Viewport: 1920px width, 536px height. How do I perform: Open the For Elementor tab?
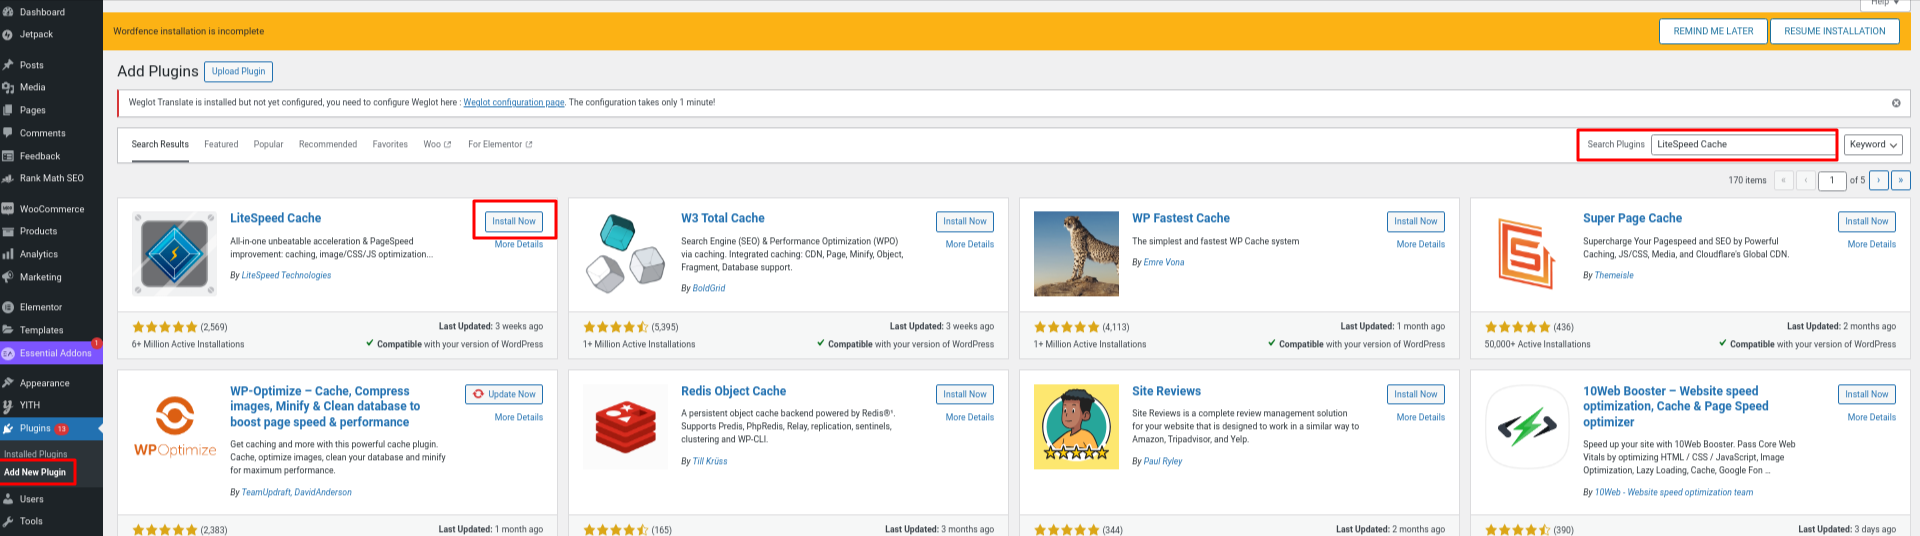point(500,144)
